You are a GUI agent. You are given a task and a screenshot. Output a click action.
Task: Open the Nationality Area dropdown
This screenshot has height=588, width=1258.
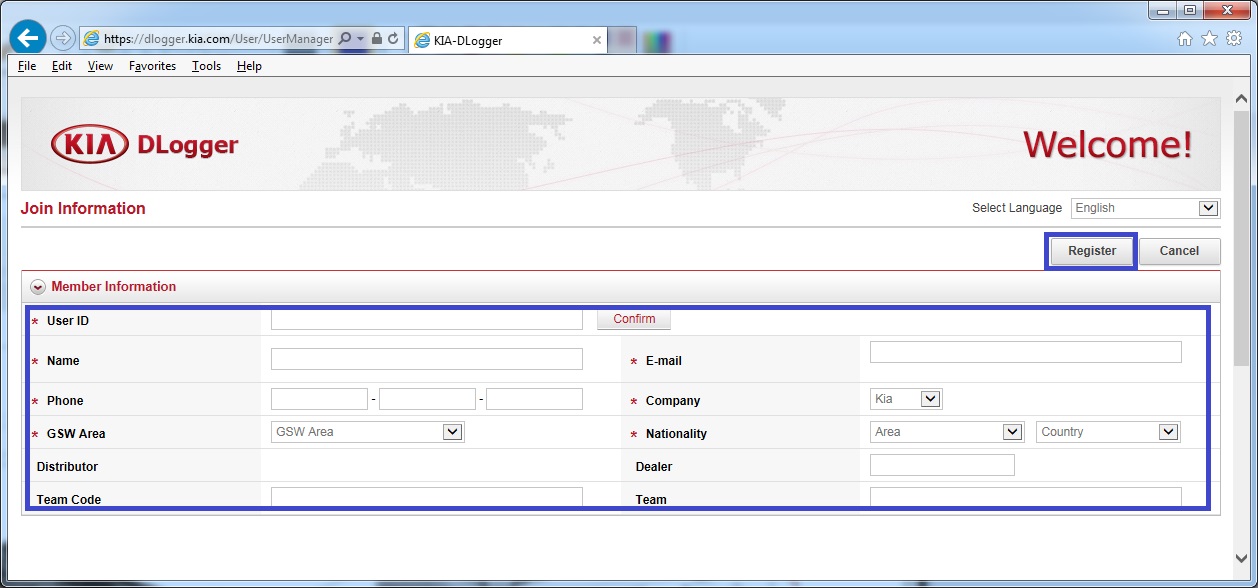pyautogui.click(x=947, y=432)
